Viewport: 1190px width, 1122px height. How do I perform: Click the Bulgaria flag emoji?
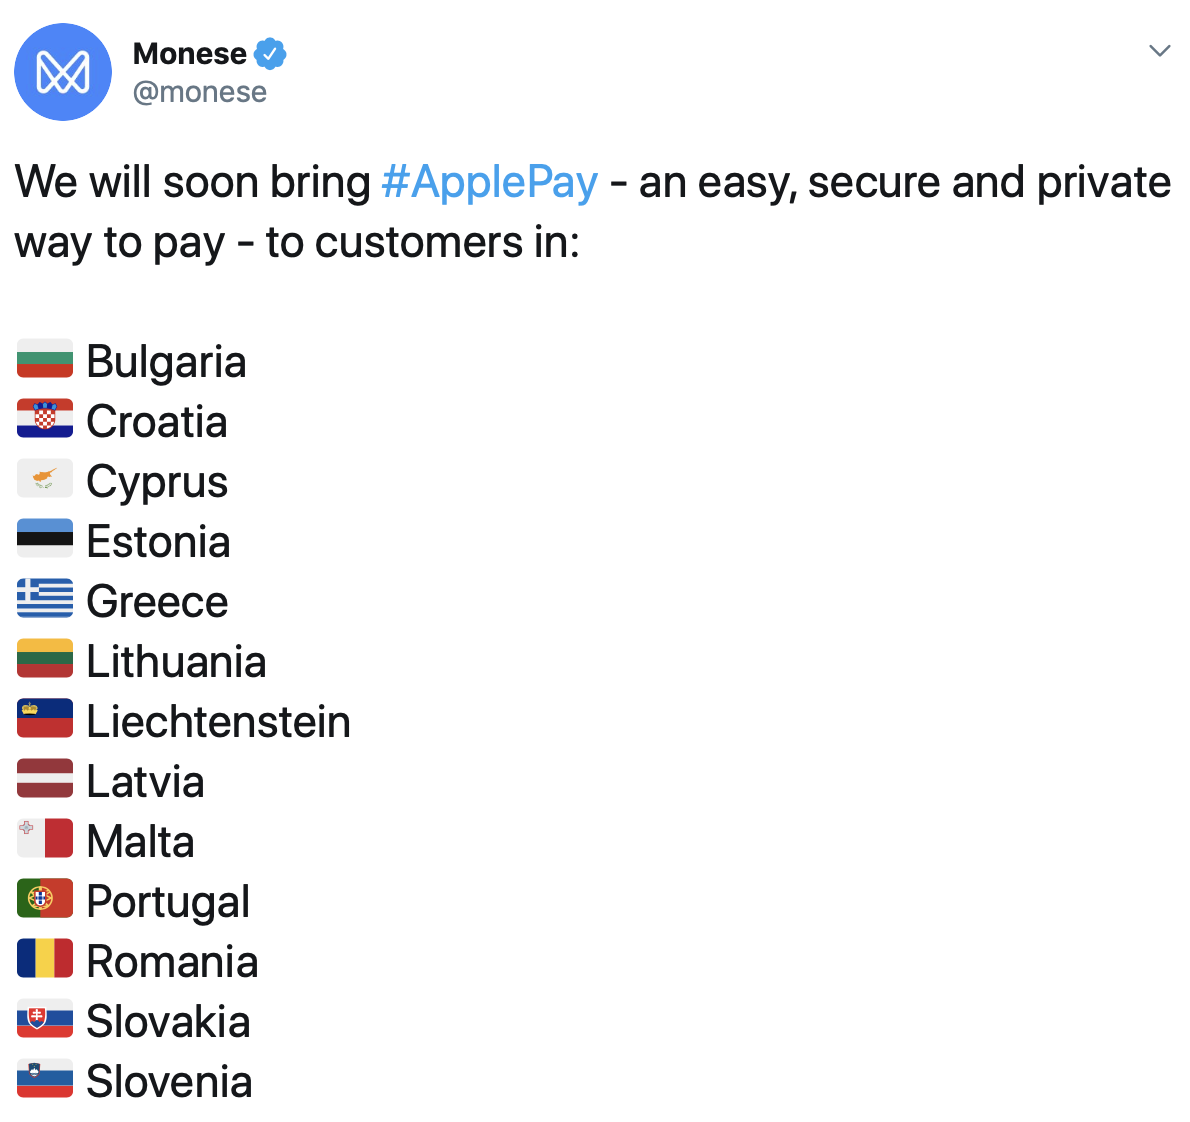click(x=45, y=358)
